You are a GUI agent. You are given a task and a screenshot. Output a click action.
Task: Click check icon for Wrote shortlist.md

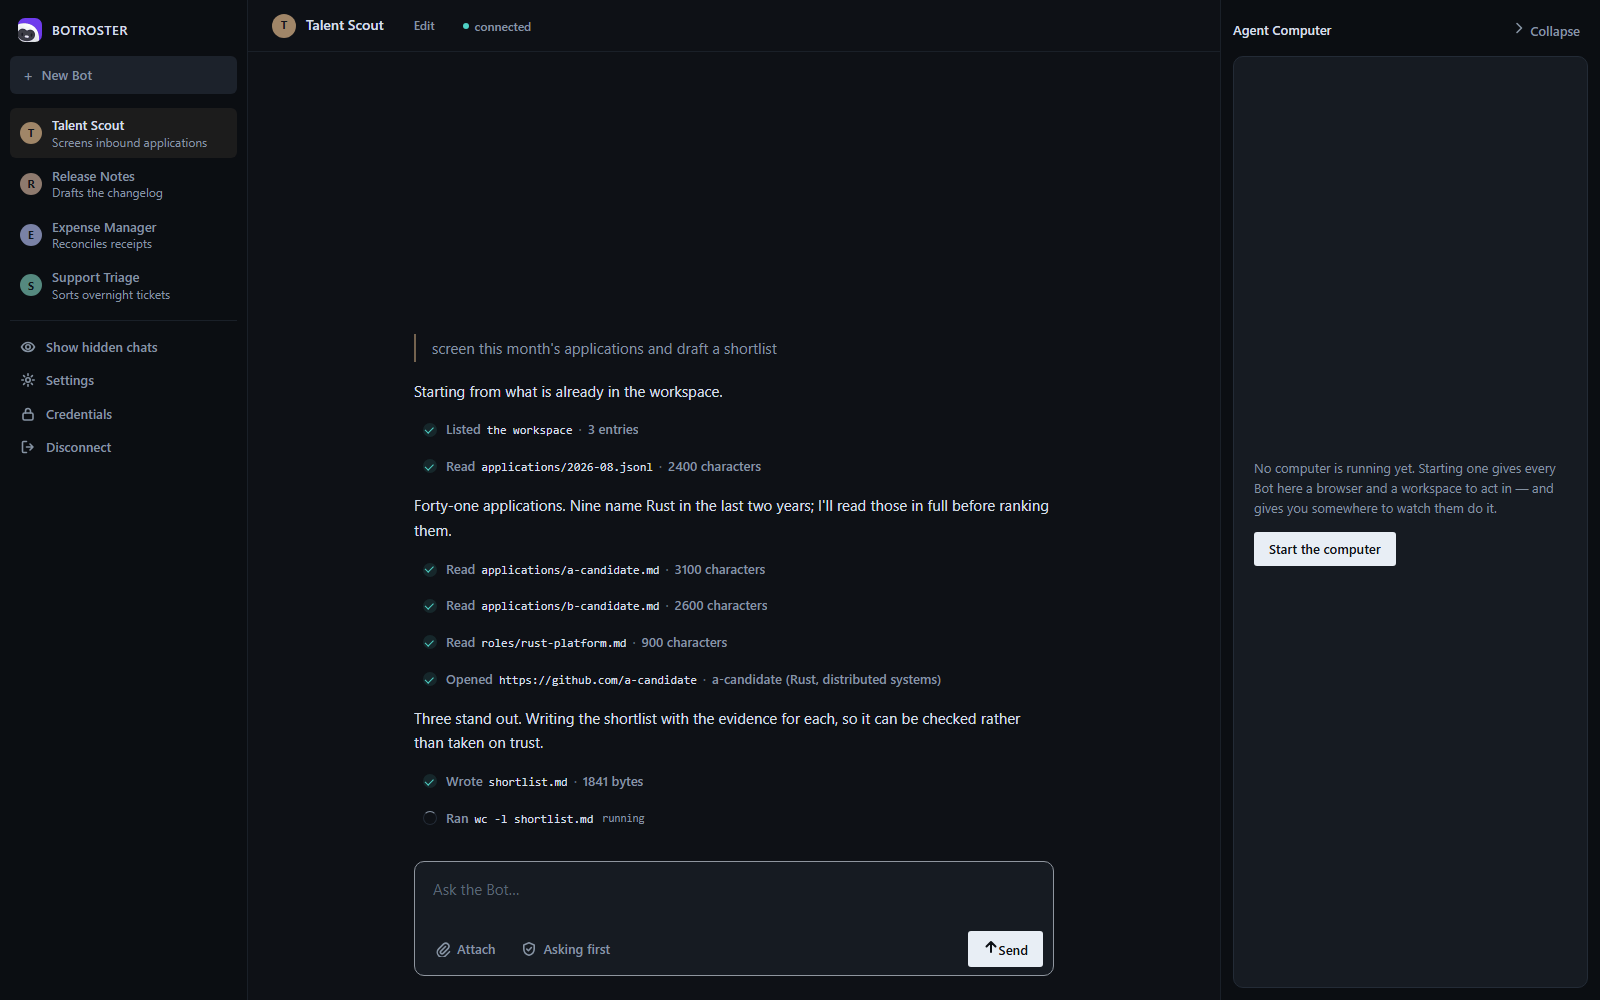[430, 782]
